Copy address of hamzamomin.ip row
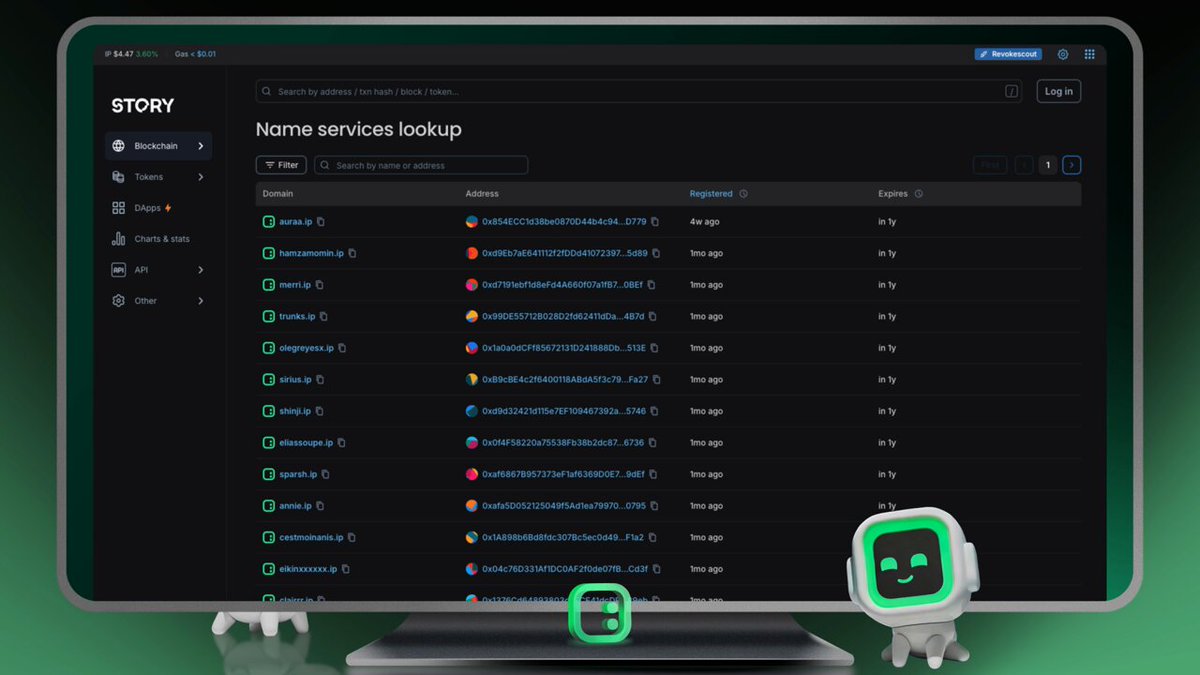The width and height of the screenshot is (1200, 675). [x=656, y=253]
